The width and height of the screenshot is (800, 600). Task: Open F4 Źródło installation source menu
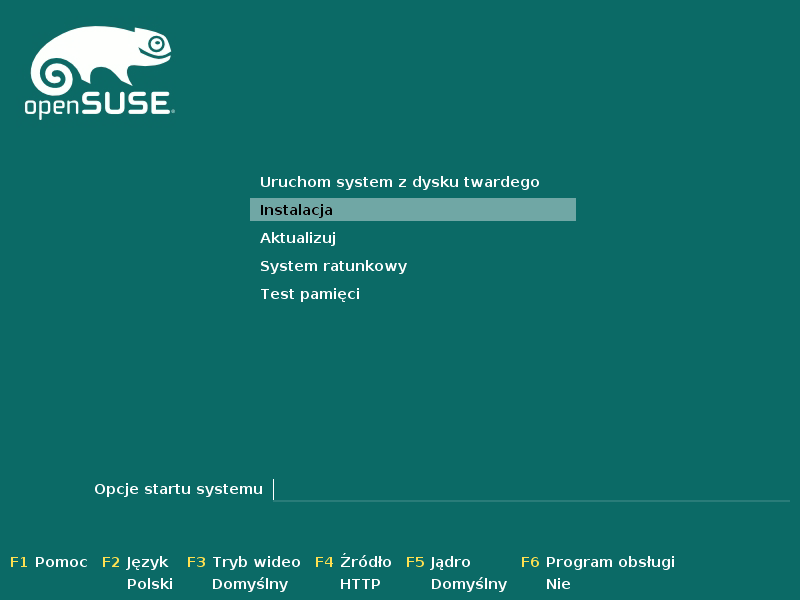(365, 562)
